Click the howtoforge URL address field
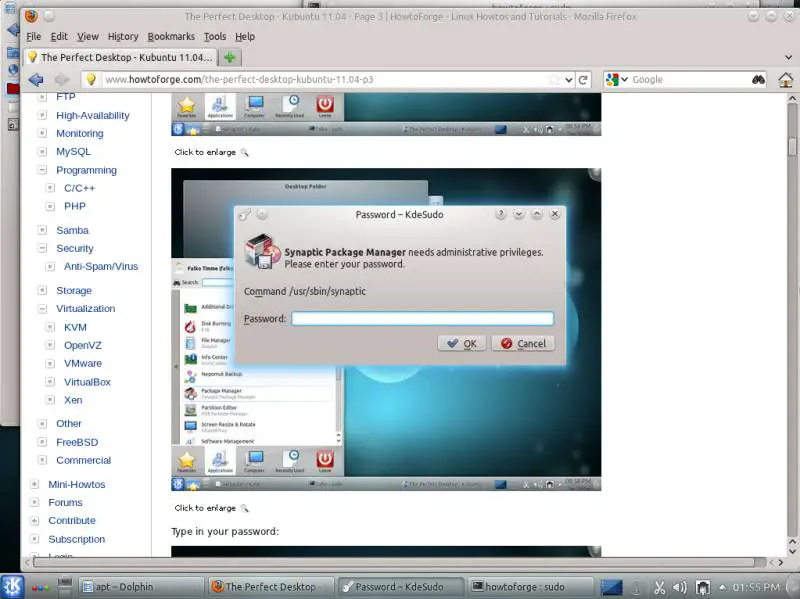 click(327, 80)
